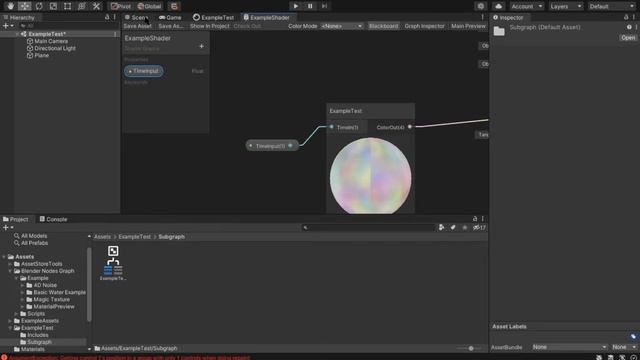Select the ExampleTest subgraph asset

tap(113, 263)
